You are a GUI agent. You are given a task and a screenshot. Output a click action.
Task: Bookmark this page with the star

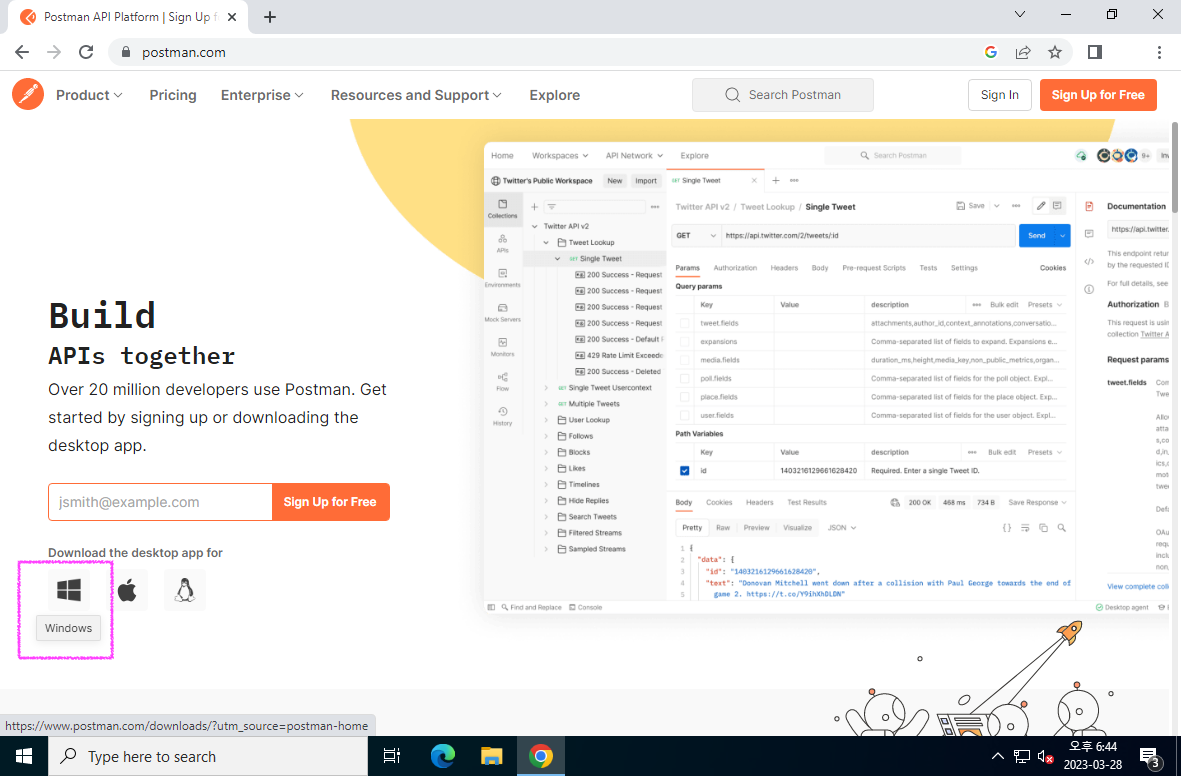point(1054,52)
